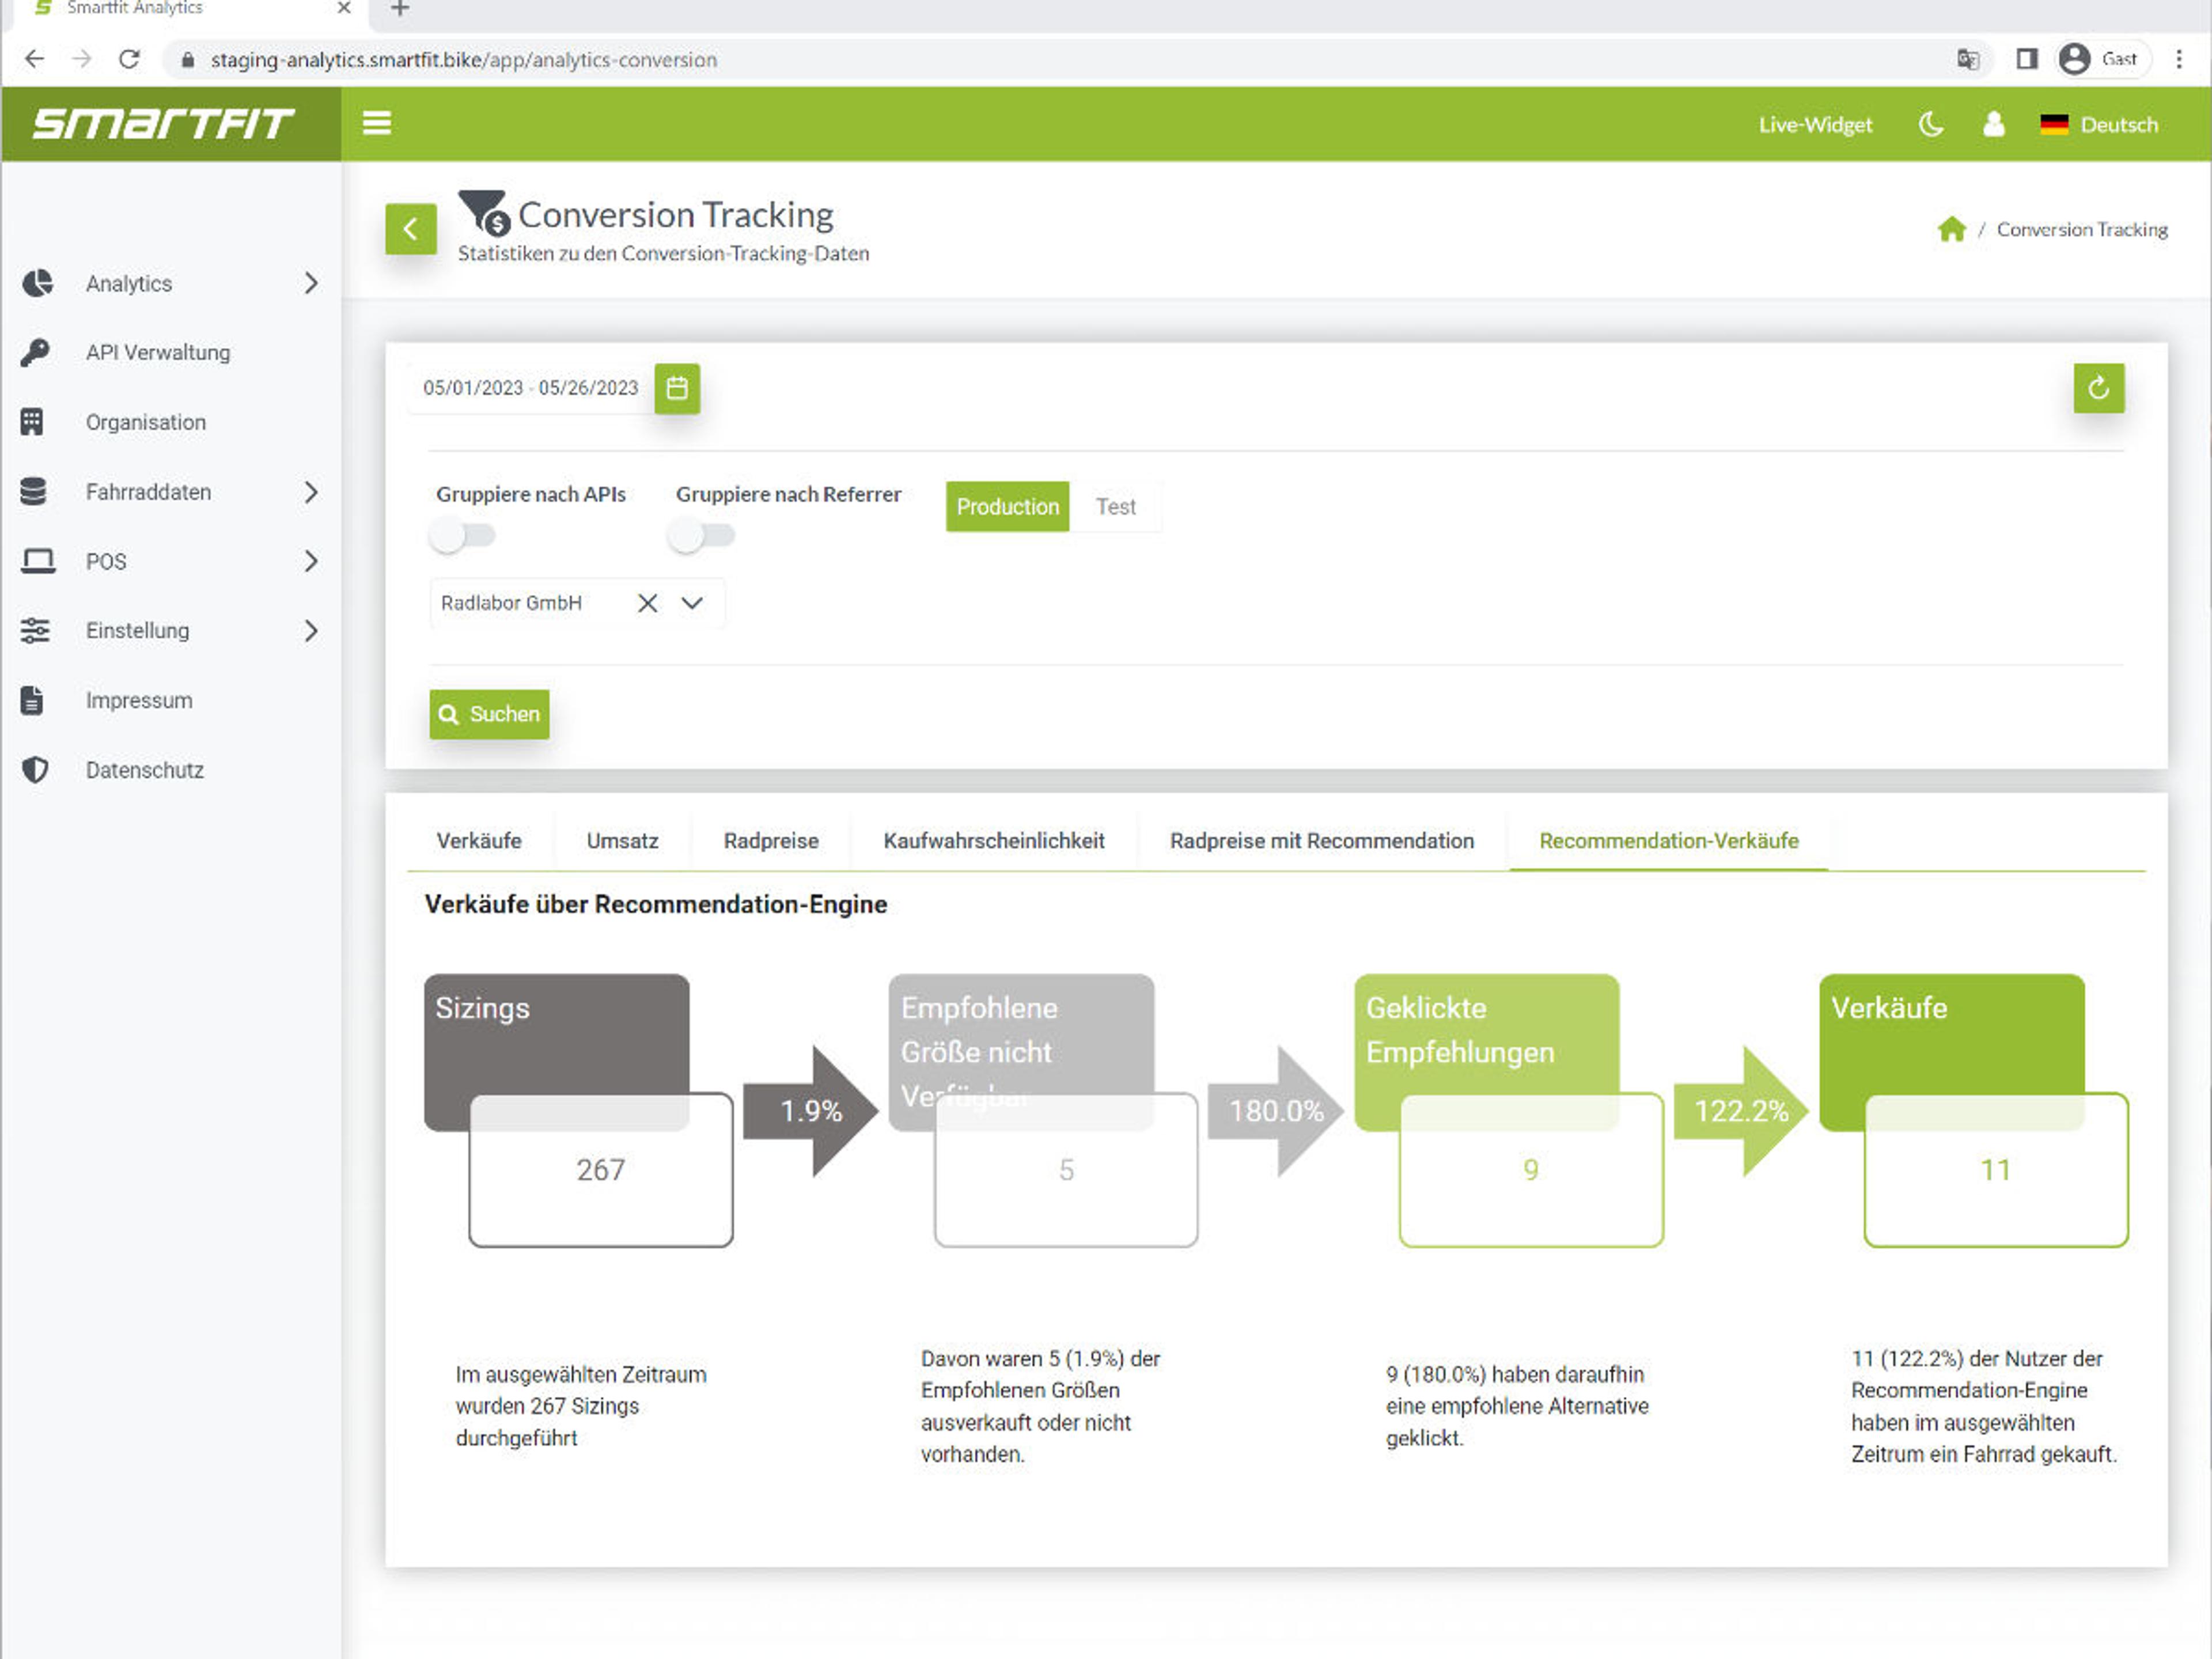Open the Radlabor GmbH dropdown arrow
This screenshot has width=2212, height=1659.
(692, 603)
